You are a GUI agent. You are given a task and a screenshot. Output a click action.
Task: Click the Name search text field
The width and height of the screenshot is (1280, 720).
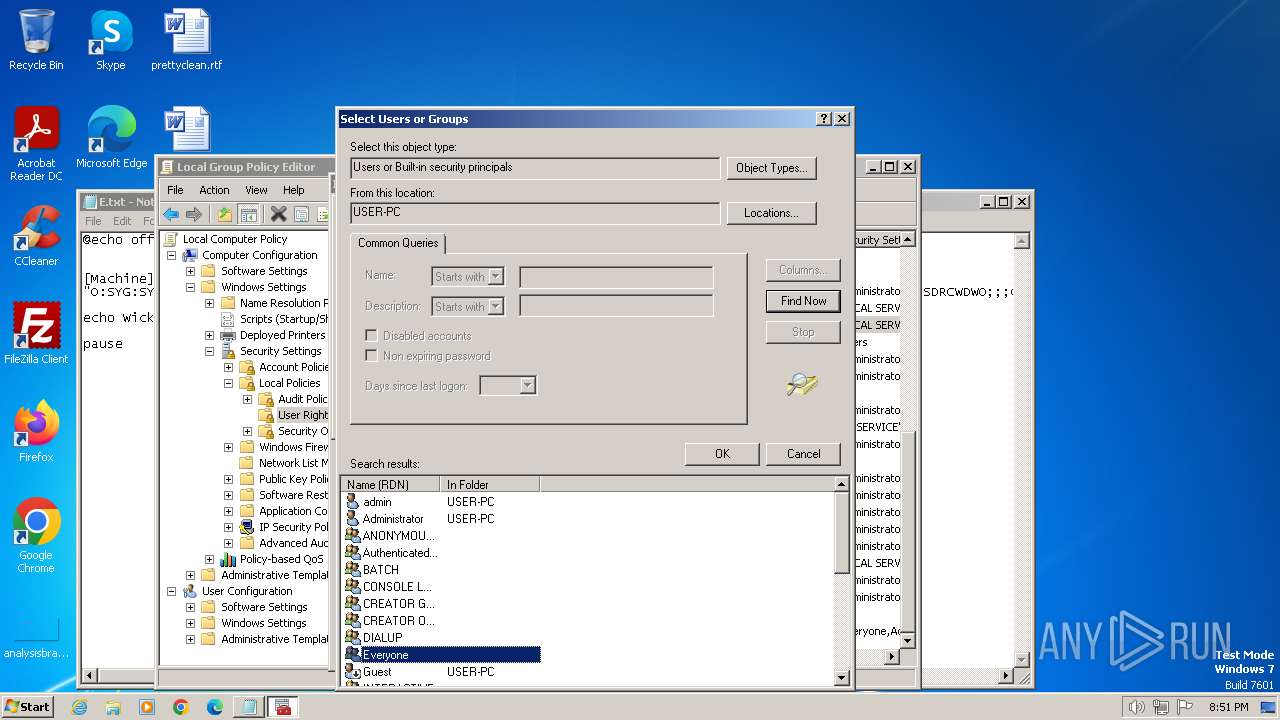(616, 277)
